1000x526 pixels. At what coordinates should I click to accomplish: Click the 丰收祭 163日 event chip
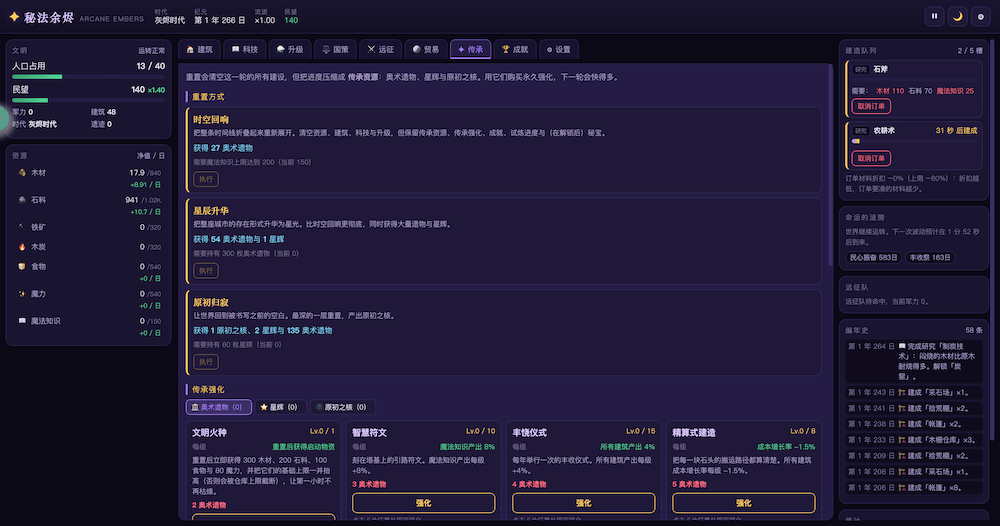point(930,258)
